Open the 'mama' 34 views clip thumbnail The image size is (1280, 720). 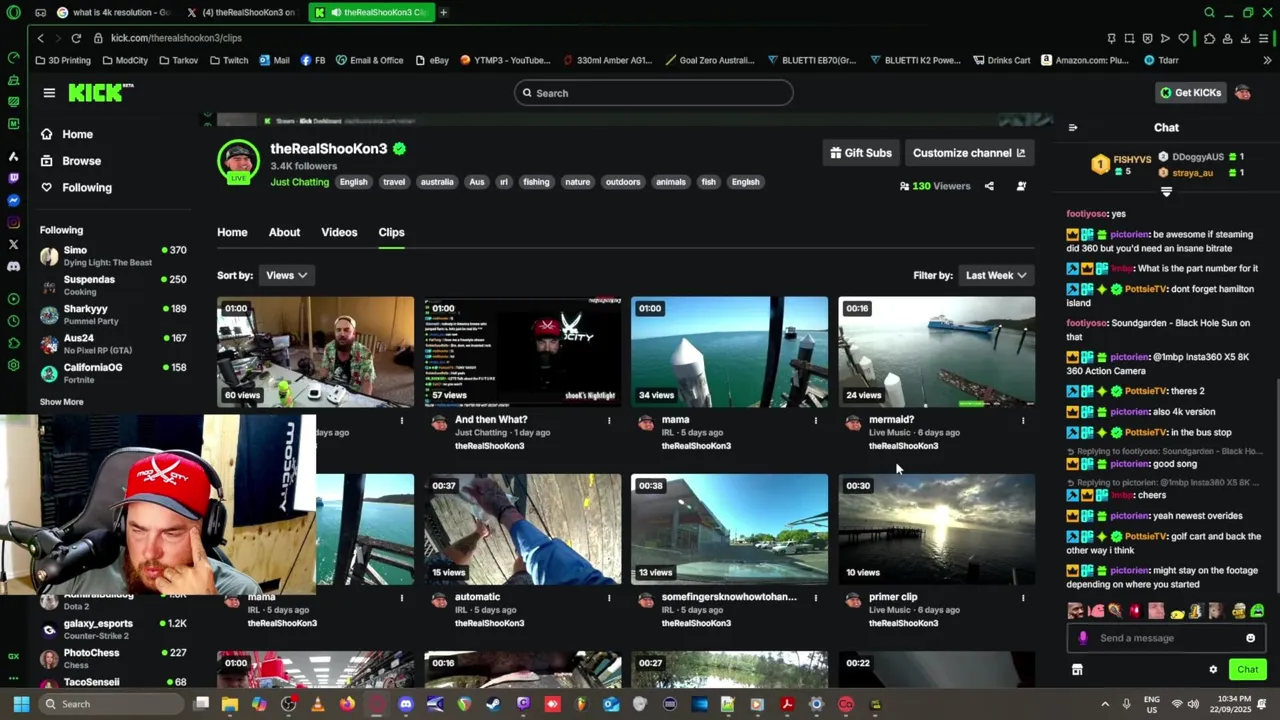click(730, 352)
